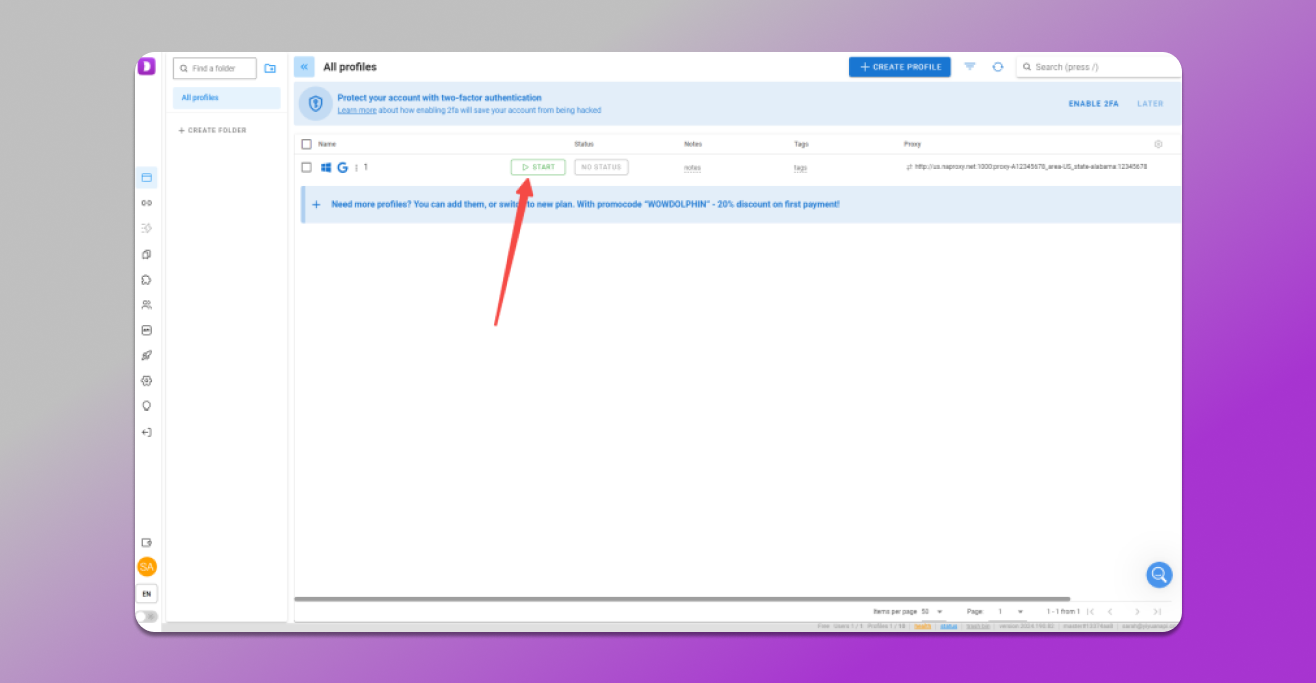Open the automation scripts sidebar icon
Viewport: 1316px width, 683px height.
tap(147, 228)
